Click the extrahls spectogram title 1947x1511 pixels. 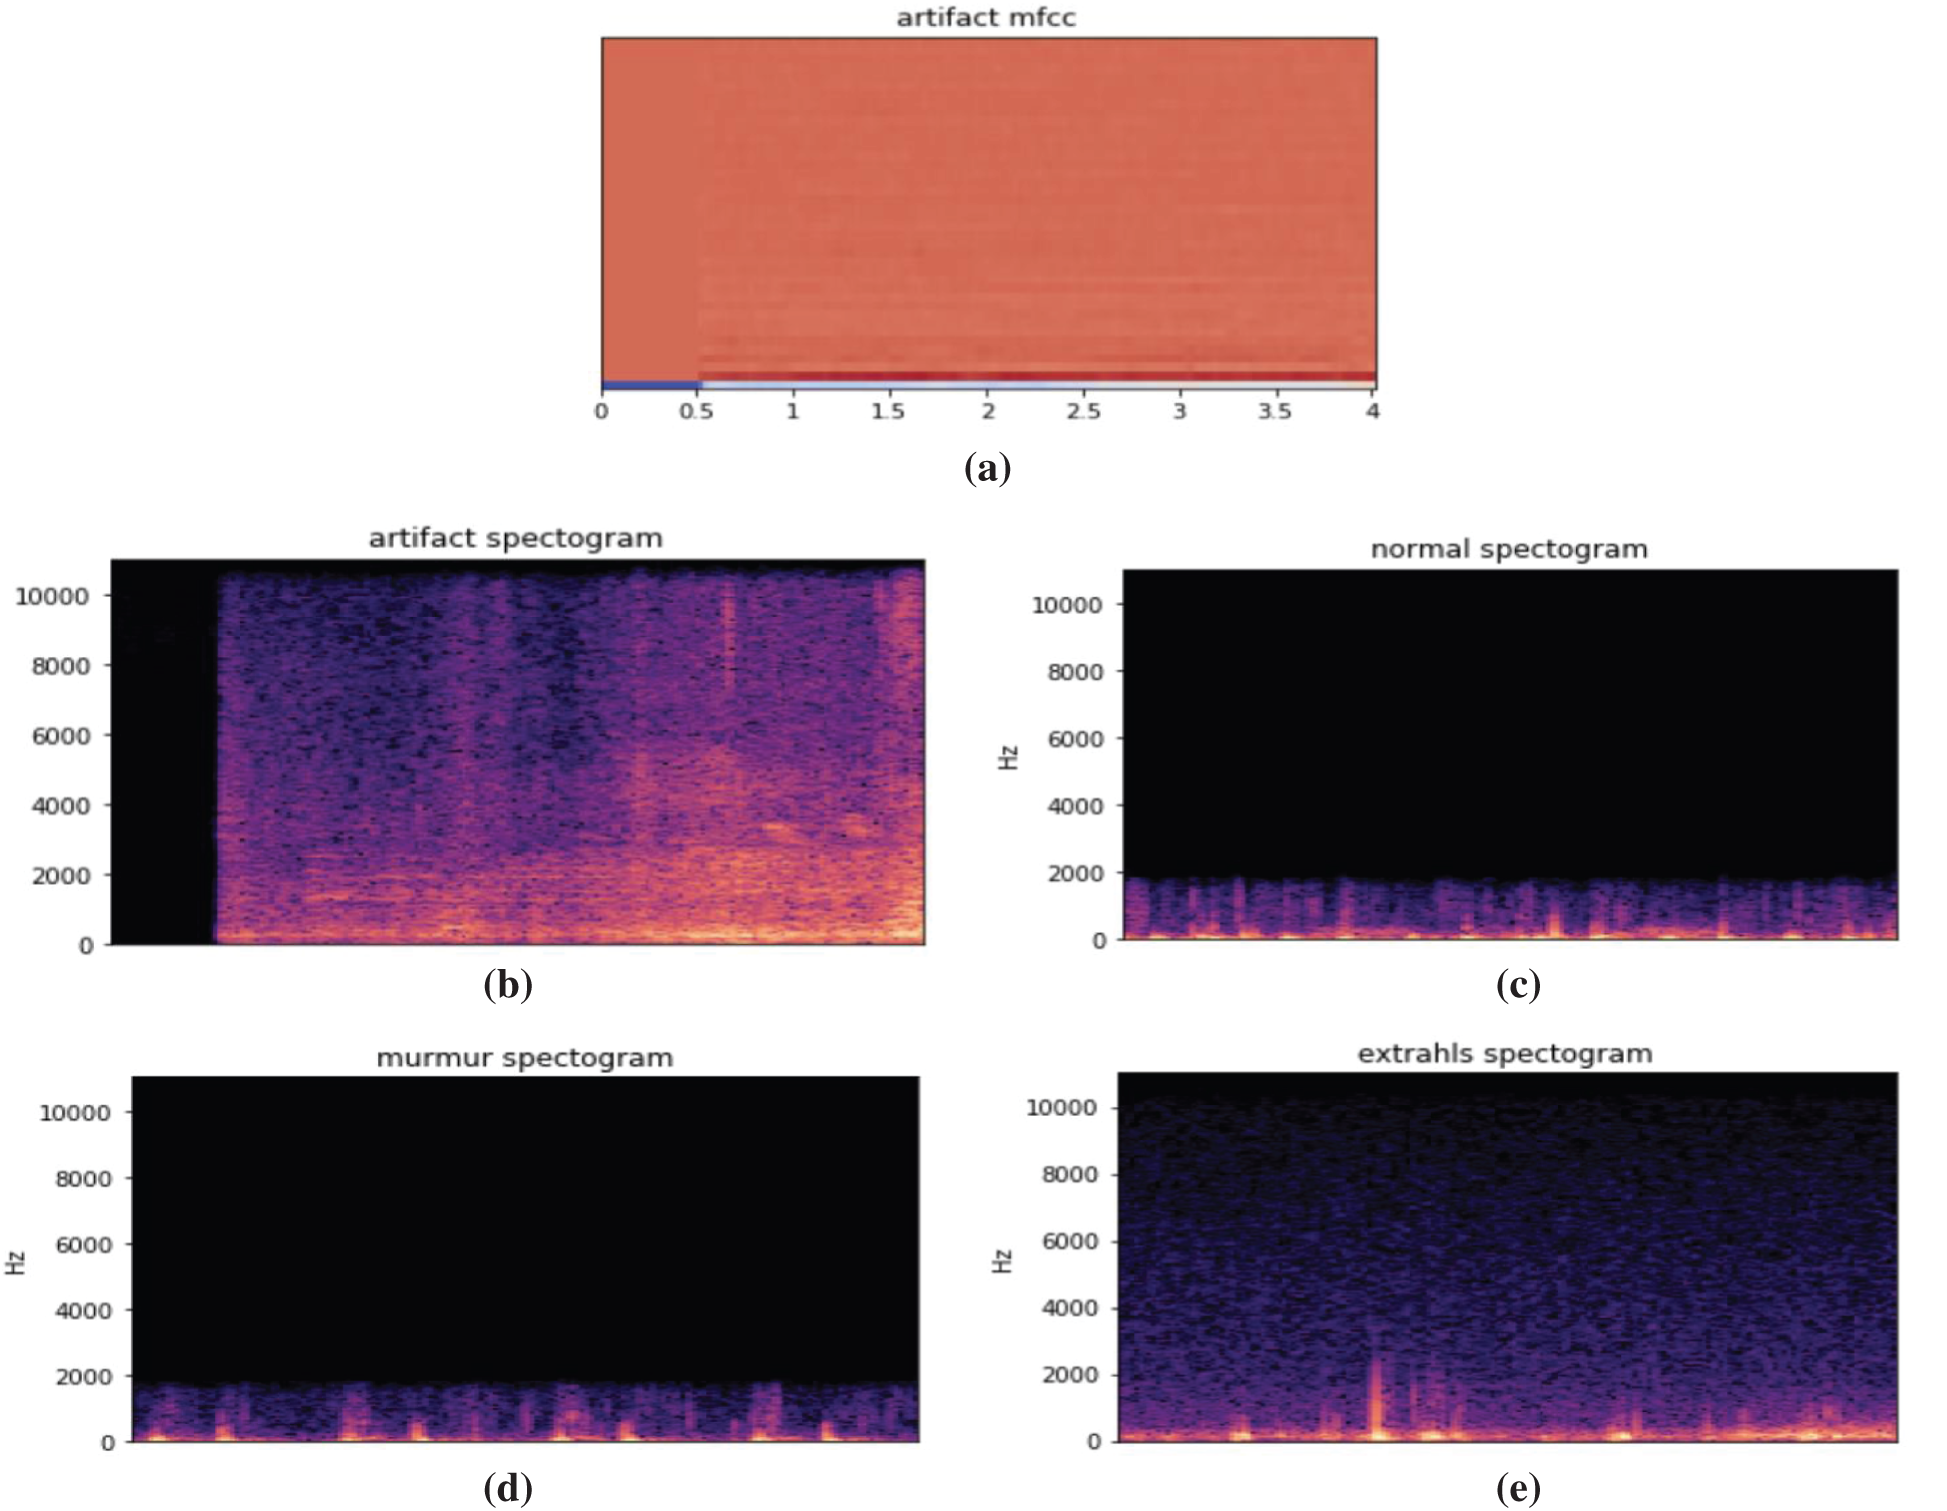point(1504,1054)
